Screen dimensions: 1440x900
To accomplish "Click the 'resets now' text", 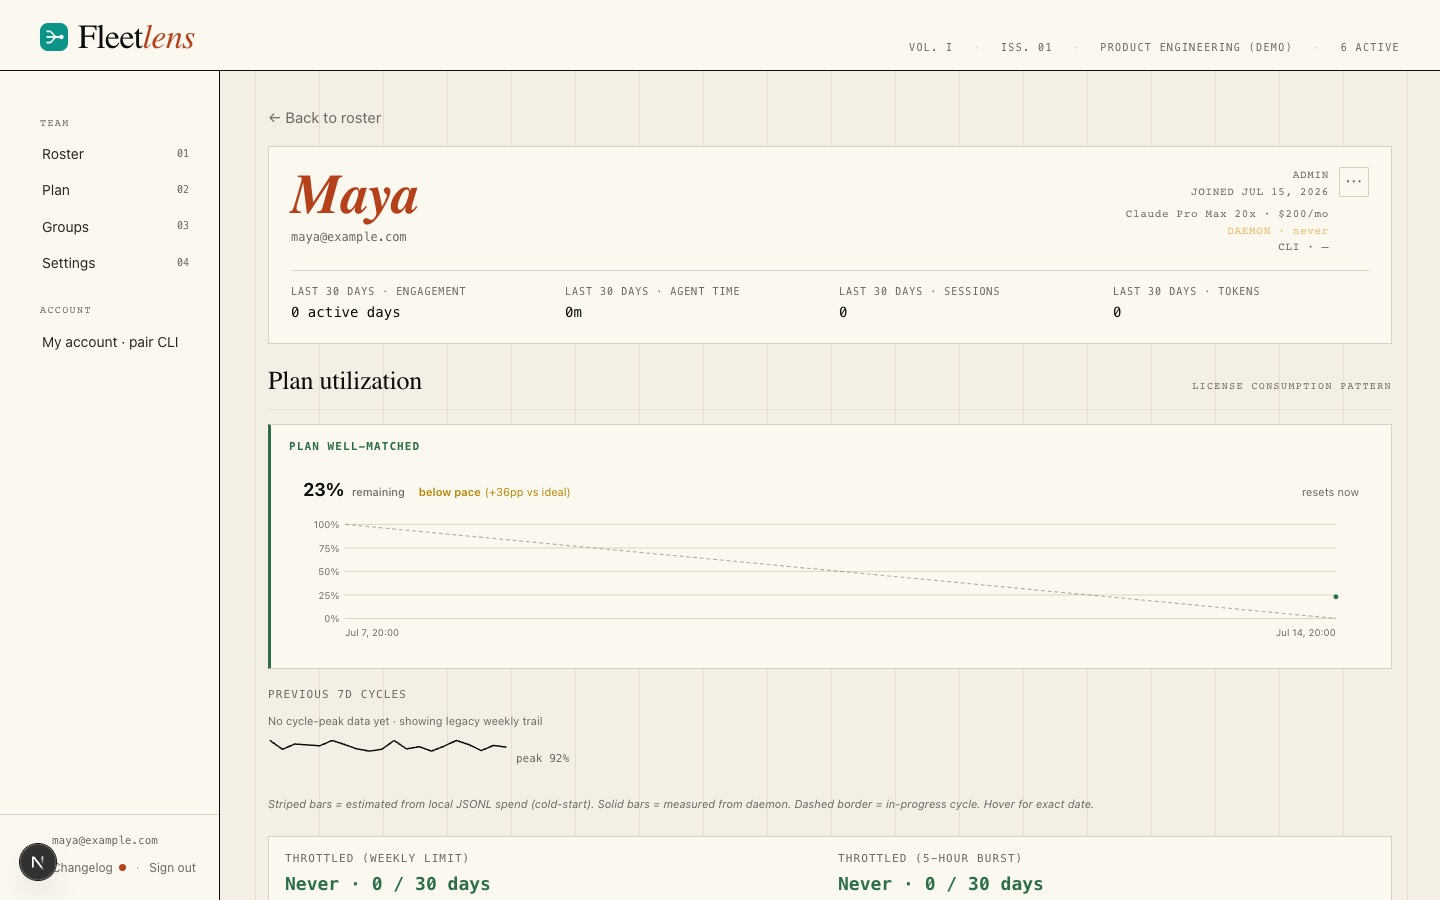I will pos(1330,492).
